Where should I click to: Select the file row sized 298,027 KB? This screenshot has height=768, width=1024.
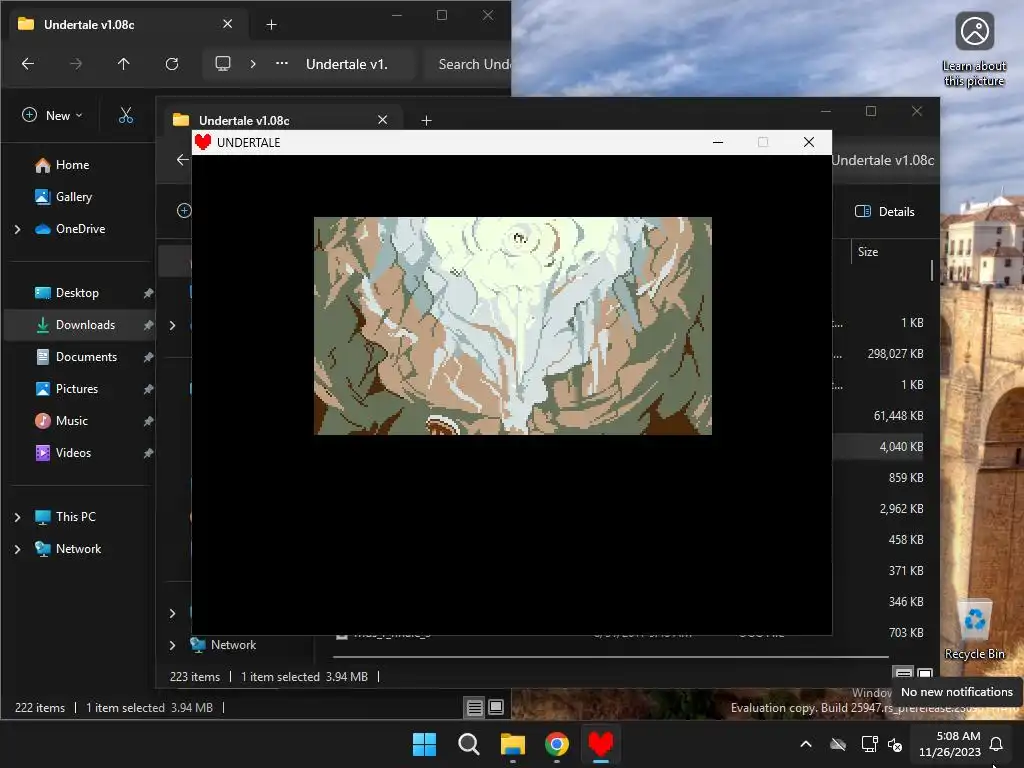click(x=895, y=354)
